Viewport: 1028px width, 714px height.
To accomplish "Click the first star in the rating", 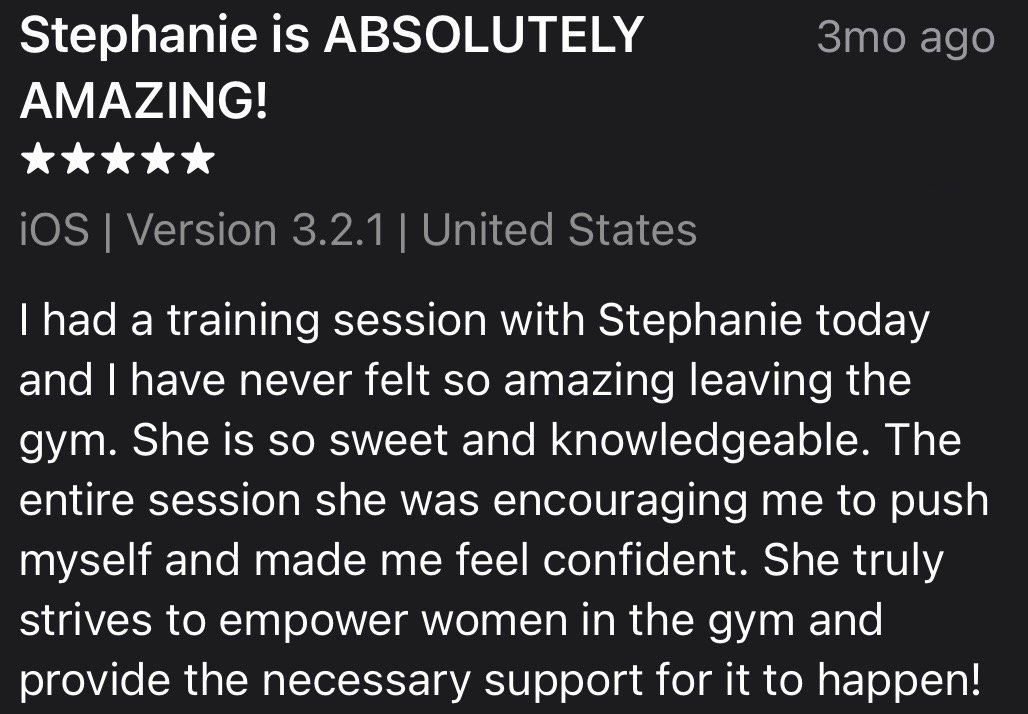I will coord(37,158).
